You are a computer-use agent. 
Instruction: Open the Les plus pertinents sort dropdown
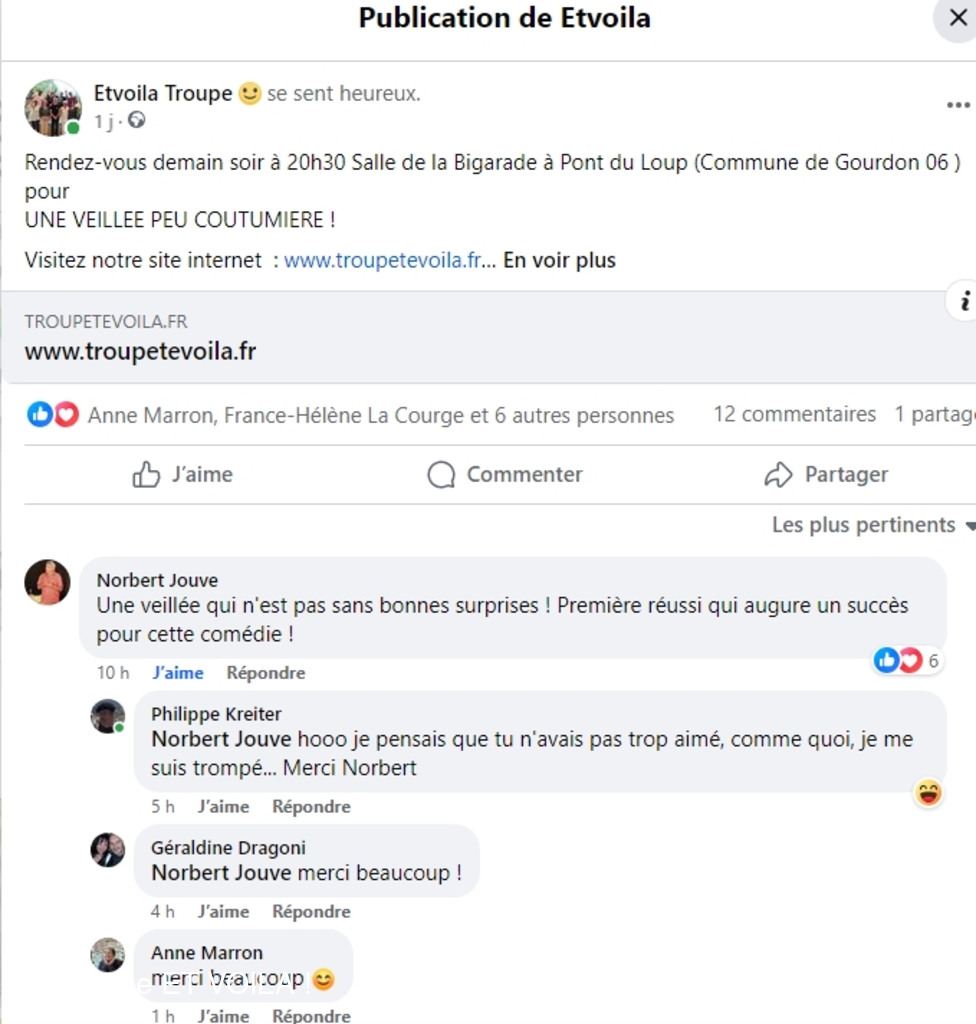pos(873,525)
